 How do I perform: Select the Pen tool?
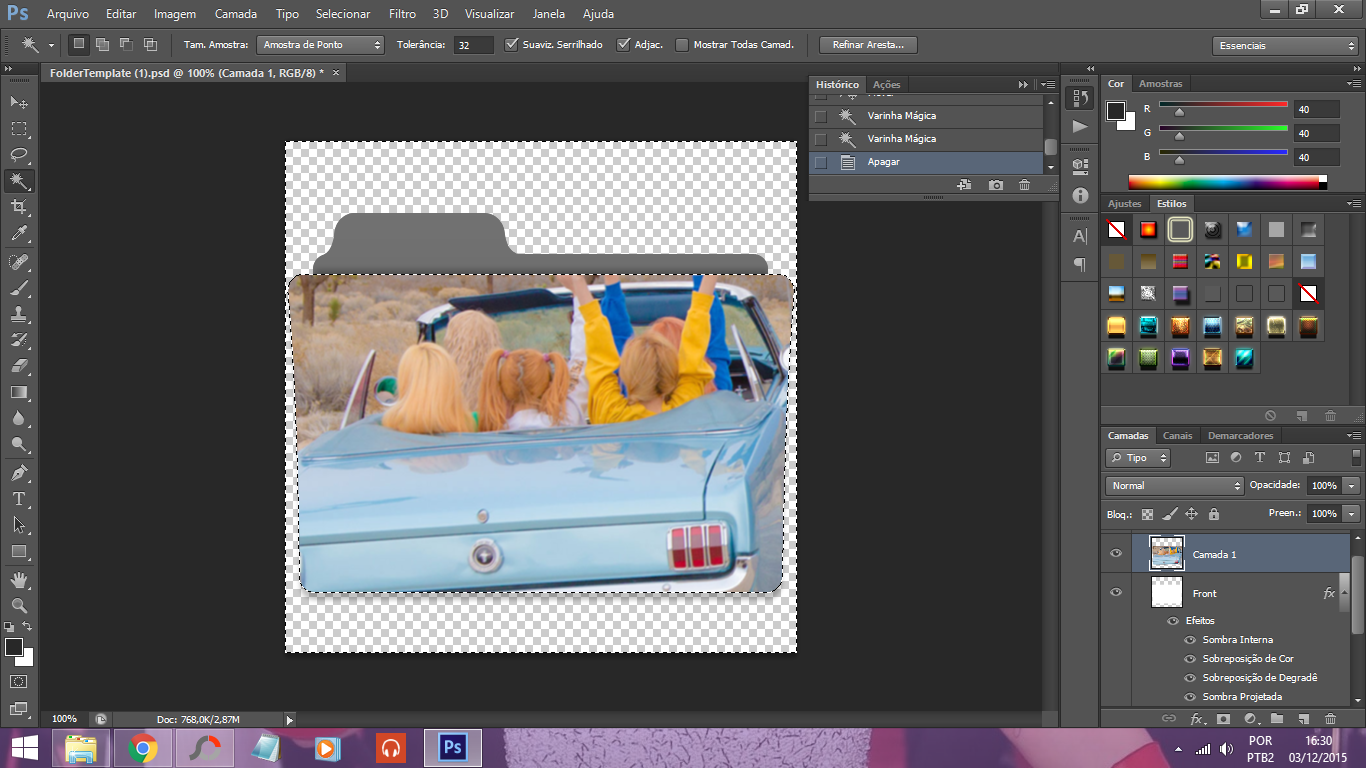click(19, 472)
